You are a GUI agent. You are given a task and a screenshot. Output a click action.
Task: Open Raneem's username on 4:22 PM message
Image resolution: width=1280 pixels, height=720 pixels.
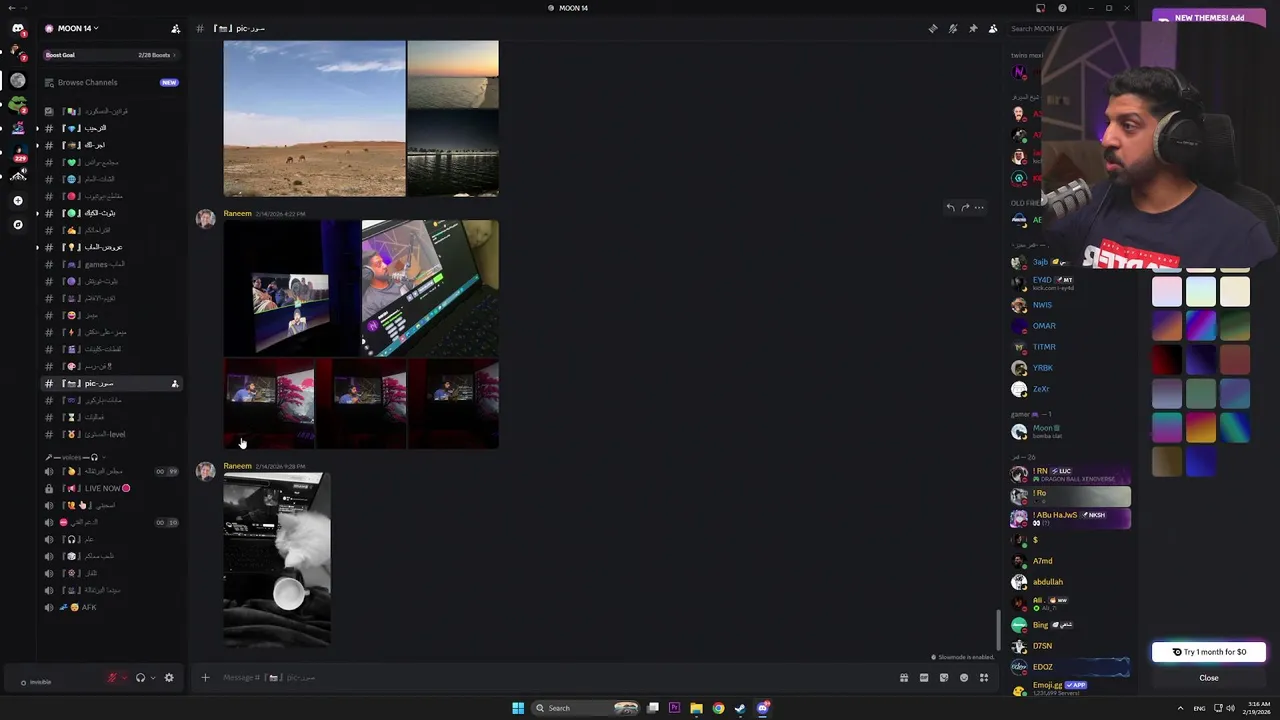point(237,213)
